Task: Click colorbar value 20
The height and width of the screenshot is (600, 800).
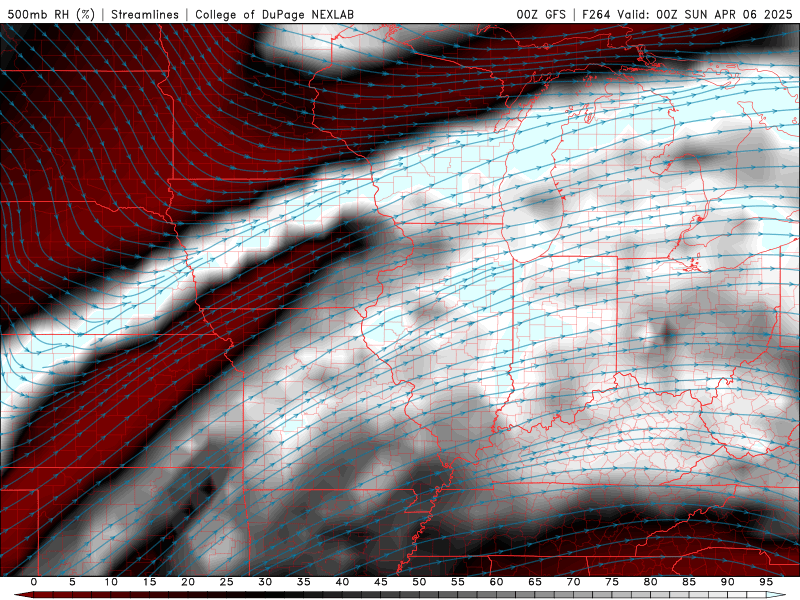Action: (x=188, y=582)
